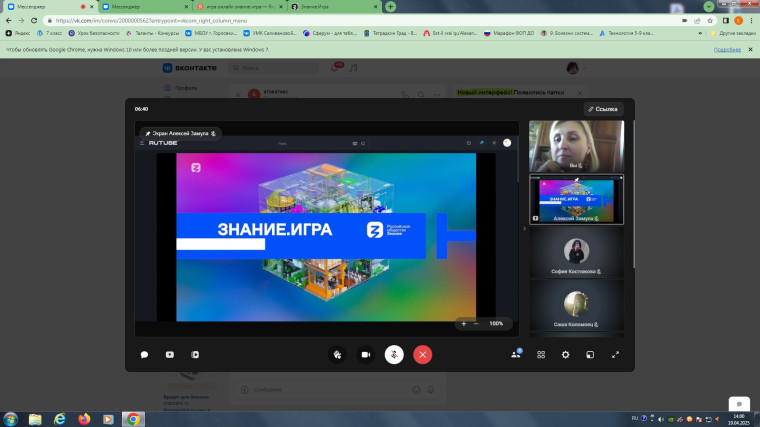Viewport: 760px width, 427px height.
Task: Open VK music icon
Action: pos(354,68)
